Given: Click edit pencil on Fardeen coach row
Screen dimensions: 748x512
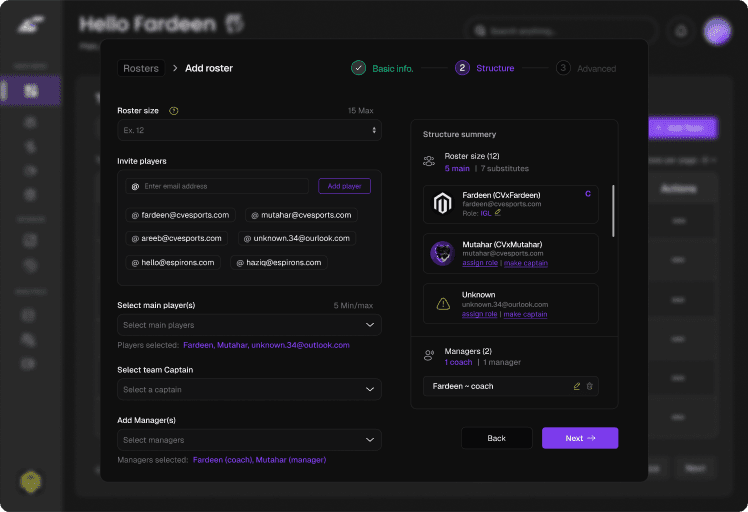Looking at the screenshot, I should coord(576,386).
